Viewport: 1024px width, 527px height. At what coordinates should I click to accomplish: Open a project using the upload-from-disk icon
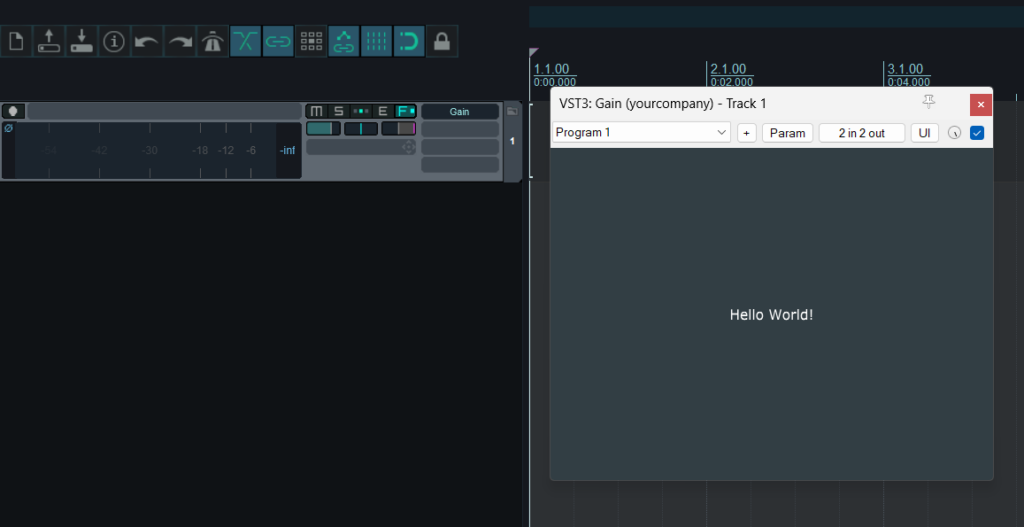tap(49, 42)
